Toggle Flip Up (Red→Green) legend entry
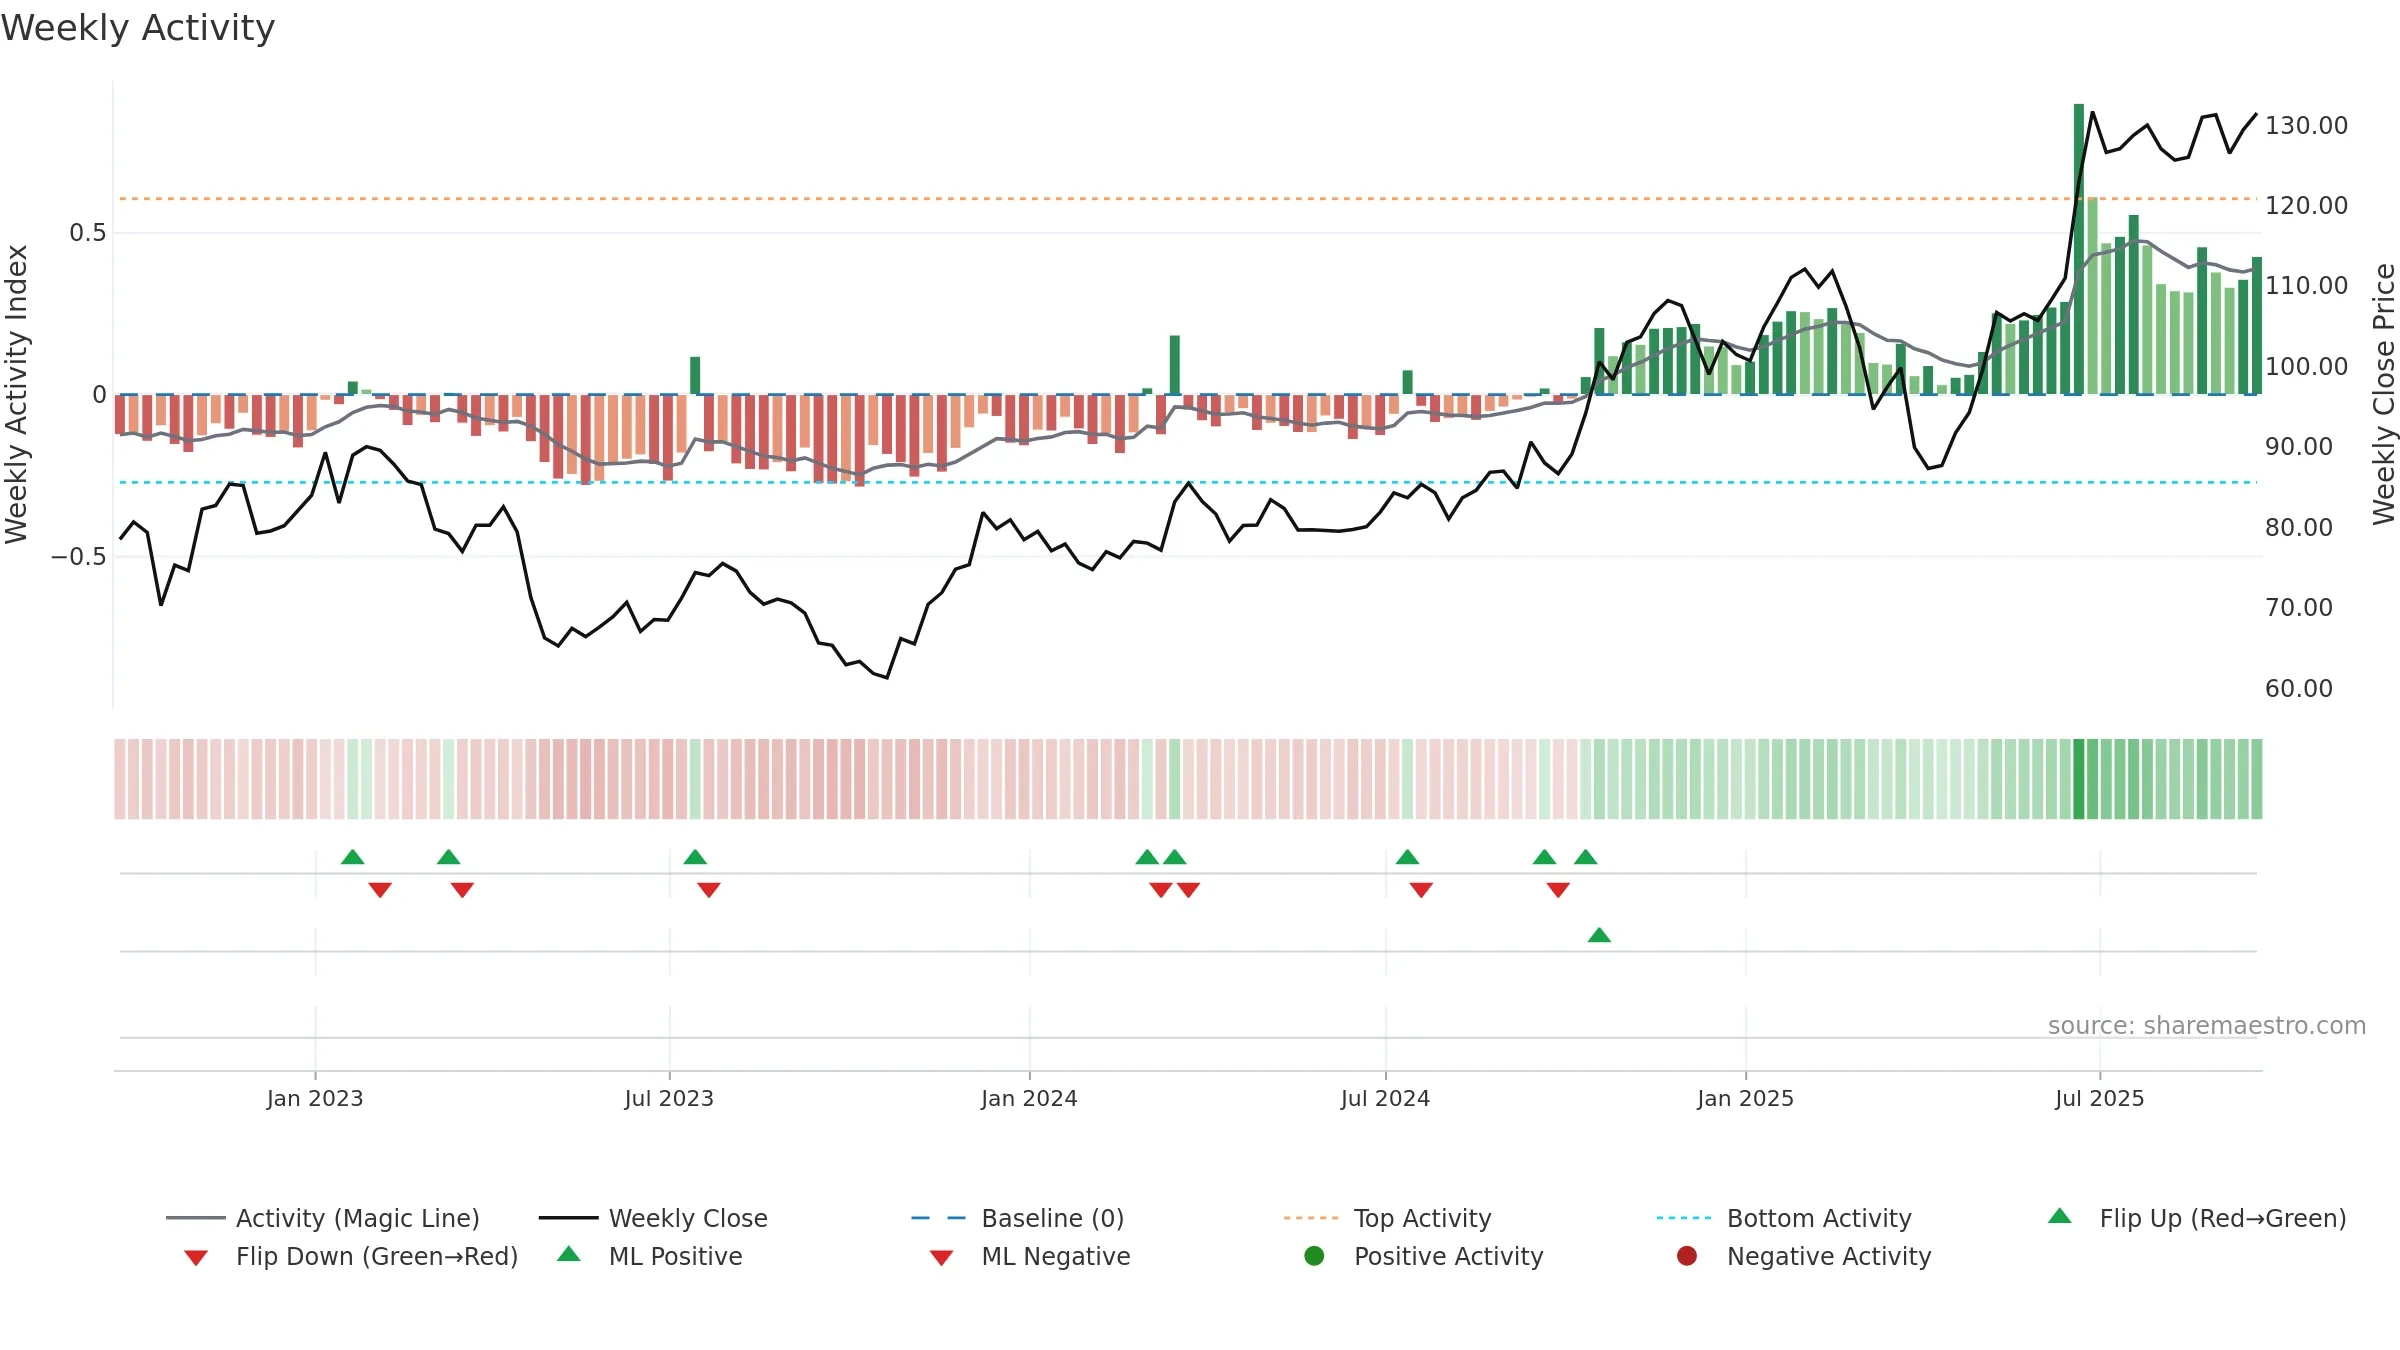The width and height of the screenshot is (2400, 1350). pos(2197,1218)
